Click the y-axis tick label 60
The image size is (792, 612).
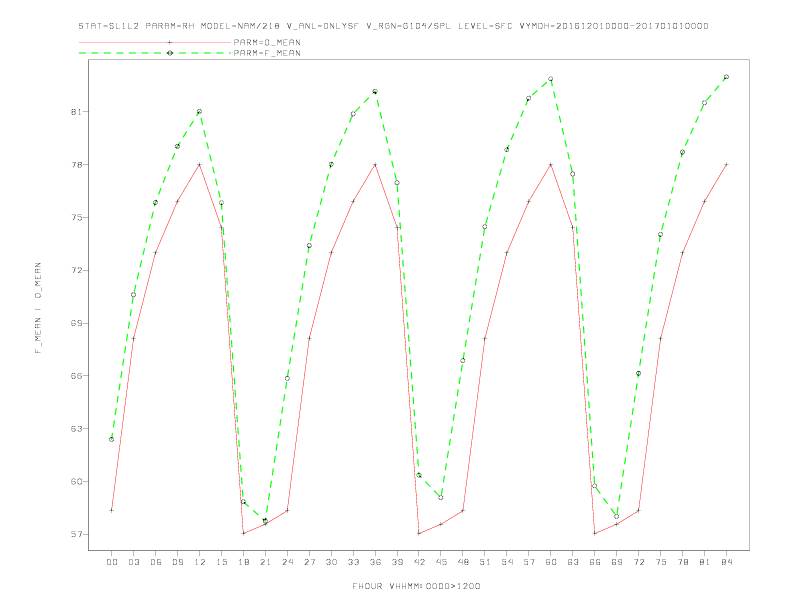(x=76, y=481)
